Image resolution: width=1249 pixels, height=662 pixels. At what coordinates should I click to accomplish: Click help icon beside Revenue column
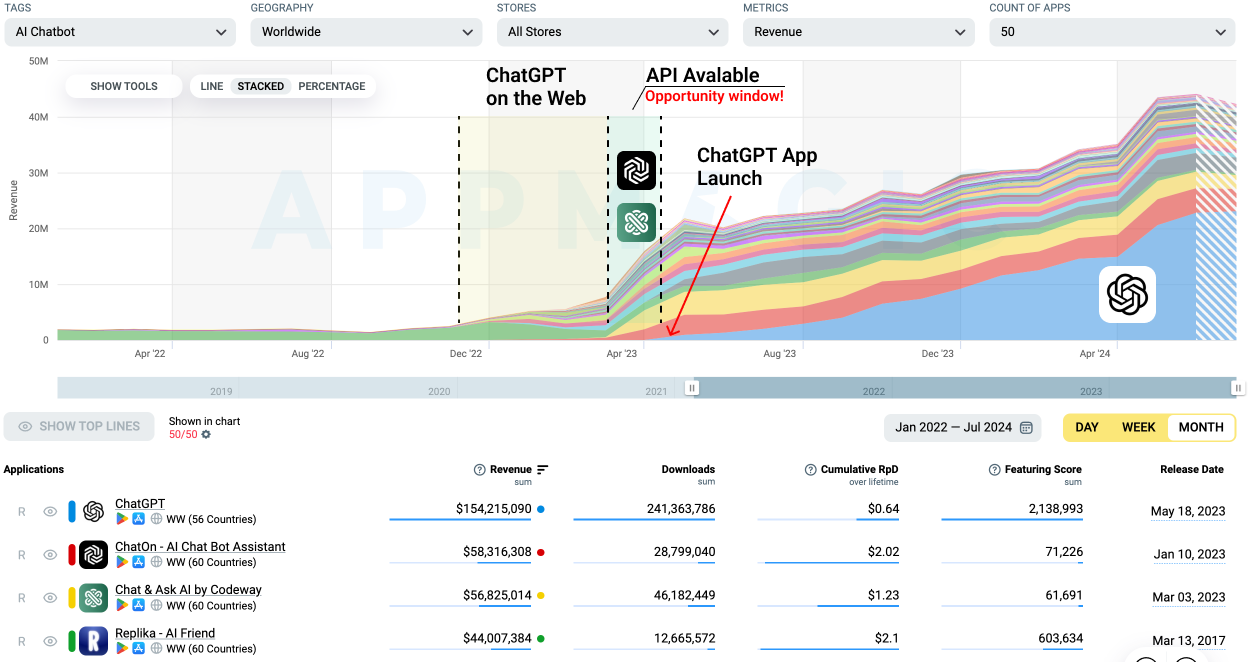[479, 469]
